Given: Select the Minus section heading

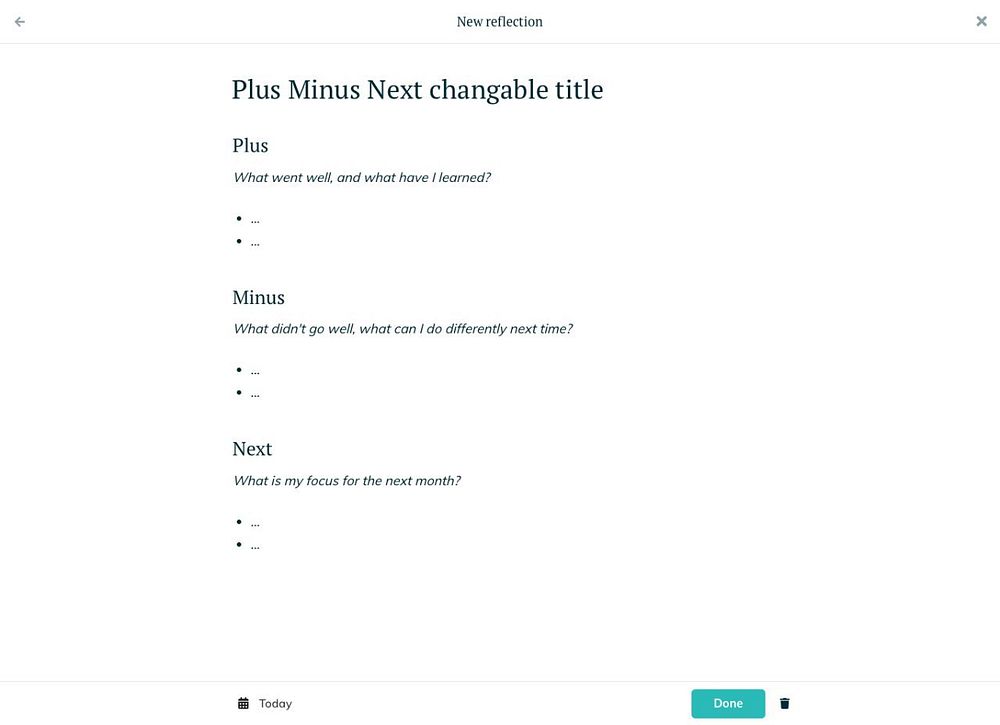Looking at the screenshot, I should coord(258,297).
